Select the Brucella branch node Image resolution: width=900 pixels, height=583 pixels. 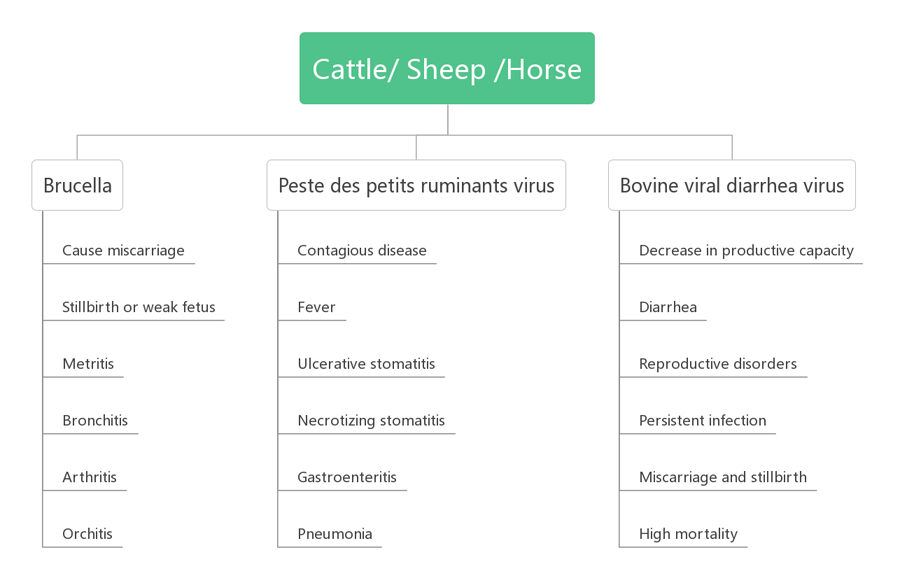point(77,185)
